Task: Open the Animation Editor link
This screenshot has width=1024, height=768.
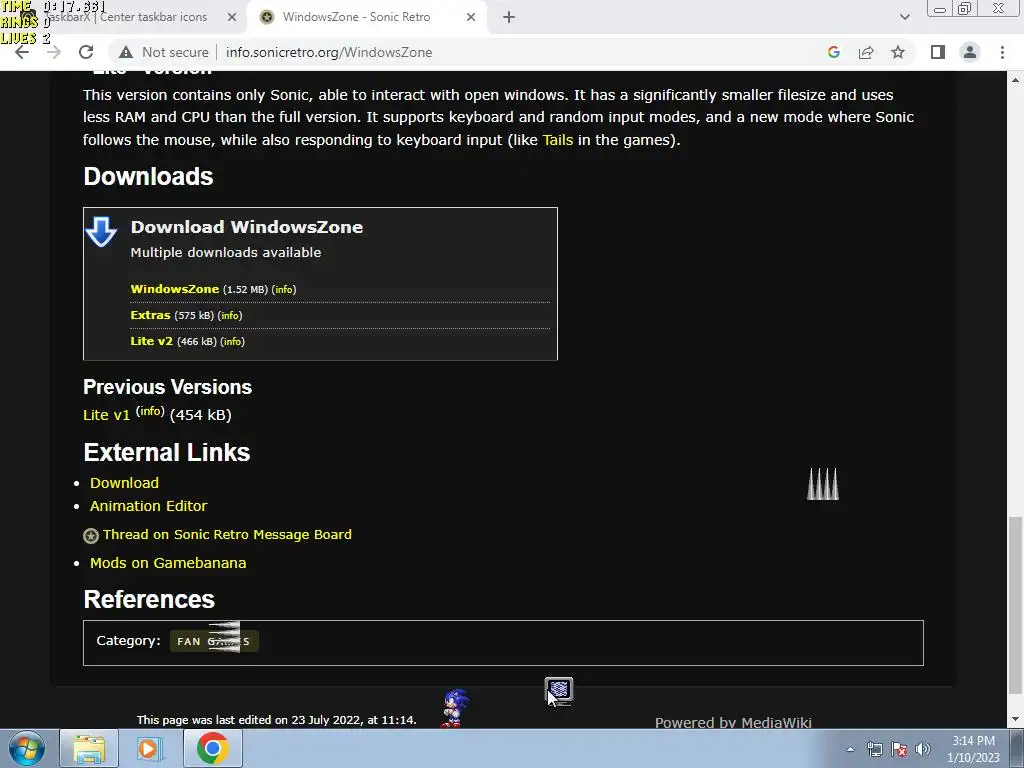Action: 148,506
